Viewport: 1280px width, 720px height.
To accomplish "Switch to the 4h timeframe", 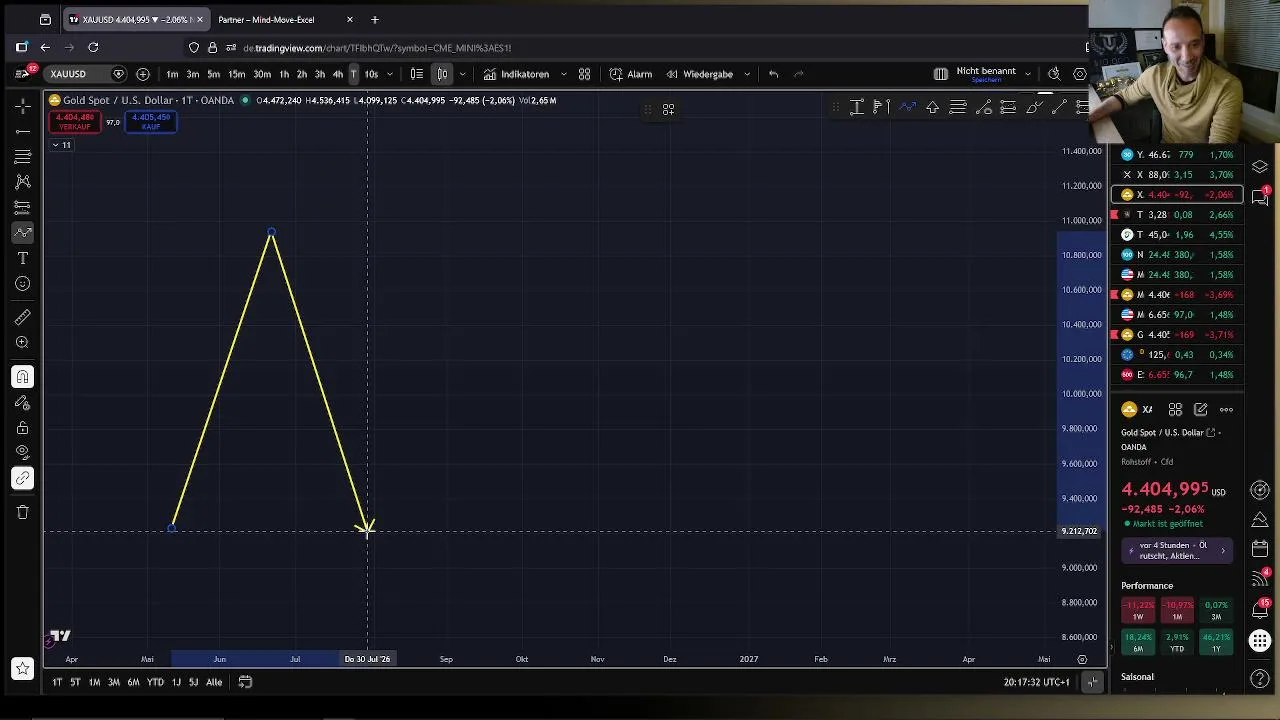I will point(337,74).
